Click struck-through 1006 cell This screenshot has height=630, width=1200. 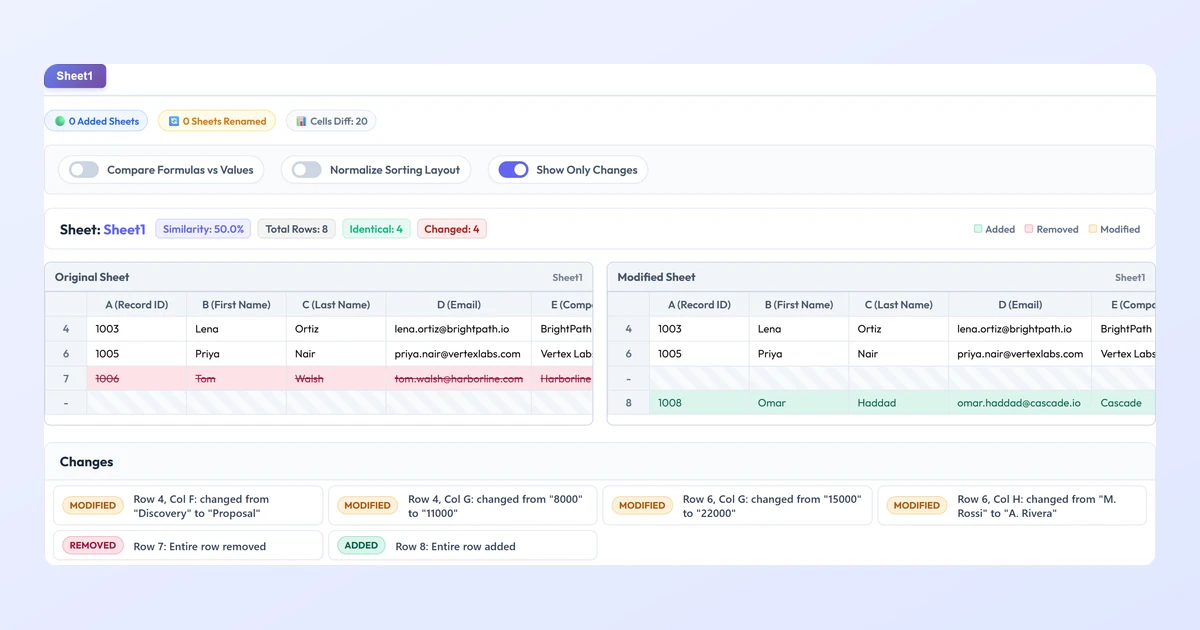tap(137, 379)
